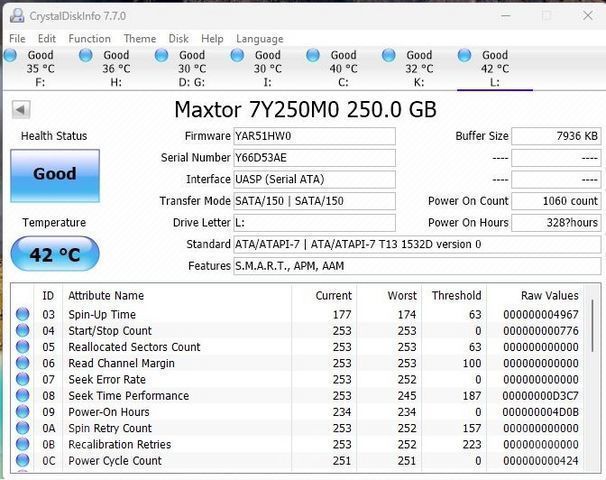Screen dimensions: 606x480
Task: Click status orb of Power Cycle Count row
Action: 22,460
